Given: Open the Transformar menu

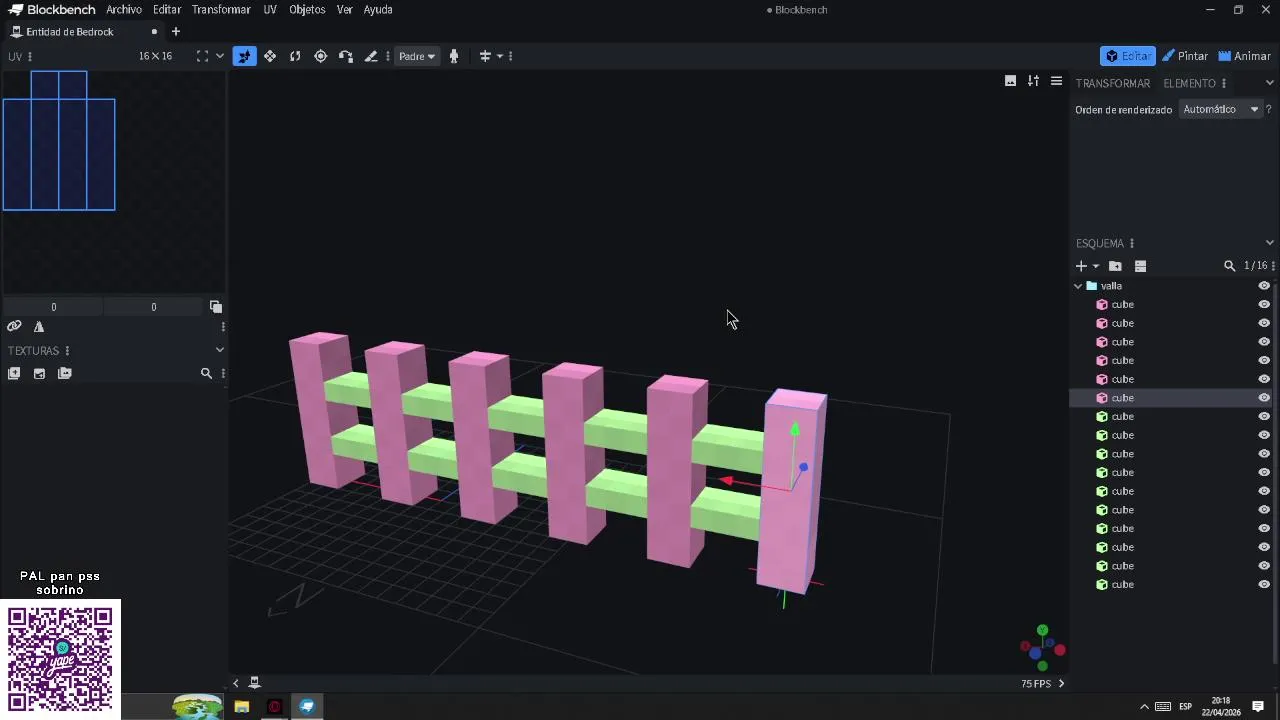Looking at the screenshot, I should [x=221, y=10].
